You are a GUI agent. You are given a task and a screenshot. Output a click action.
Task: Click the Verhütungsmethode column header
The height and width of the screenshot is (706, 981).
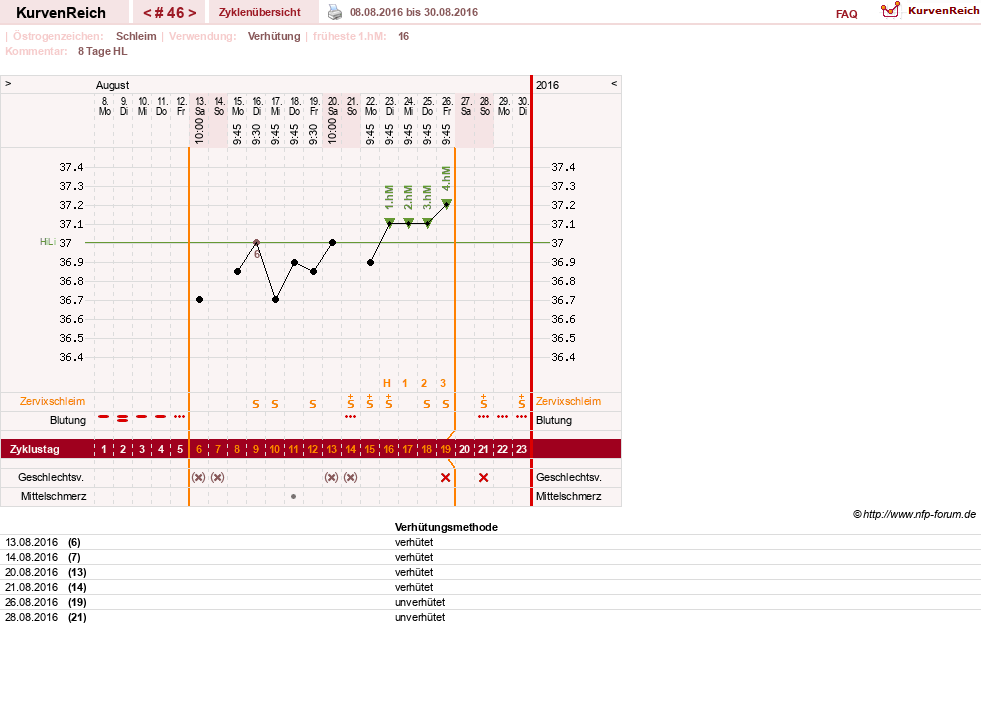pyautogui.click(x=446, y=527)
